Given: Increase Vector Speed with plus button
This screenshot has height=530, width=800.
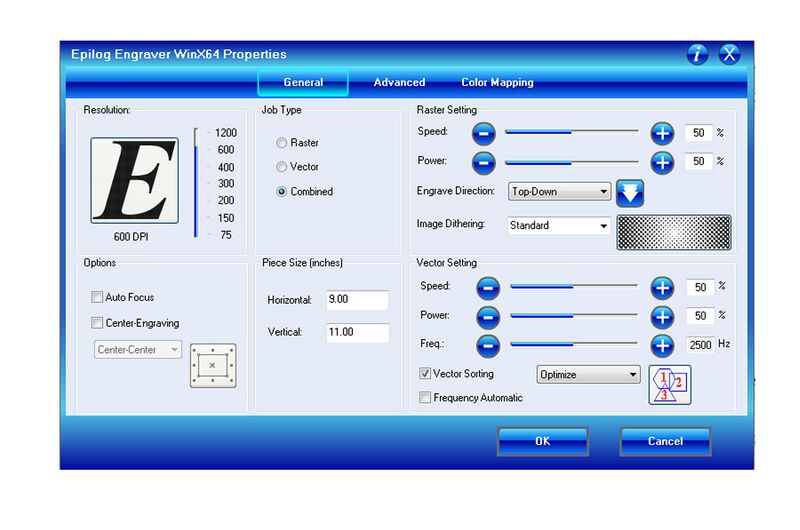Looking at the screenshot, I should pyautogui.click(x=662, y=288).
